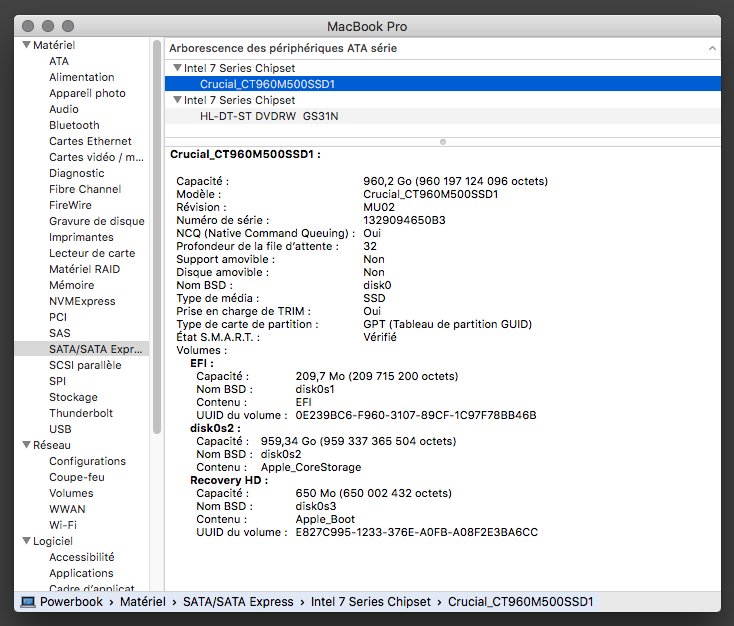734x626 pixels.
Task: Click SATA/SATA Express in path bar
Action: [x=238, y=602]
